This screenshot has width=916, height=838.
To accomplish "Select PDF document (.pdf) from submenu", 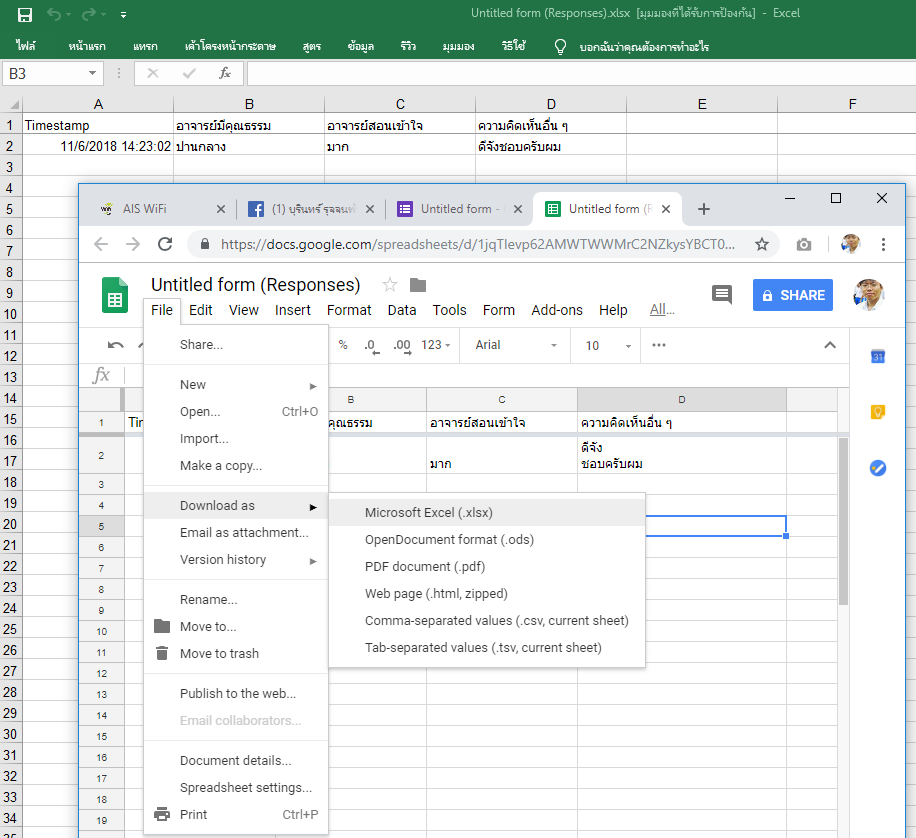I will click(425, 567).
